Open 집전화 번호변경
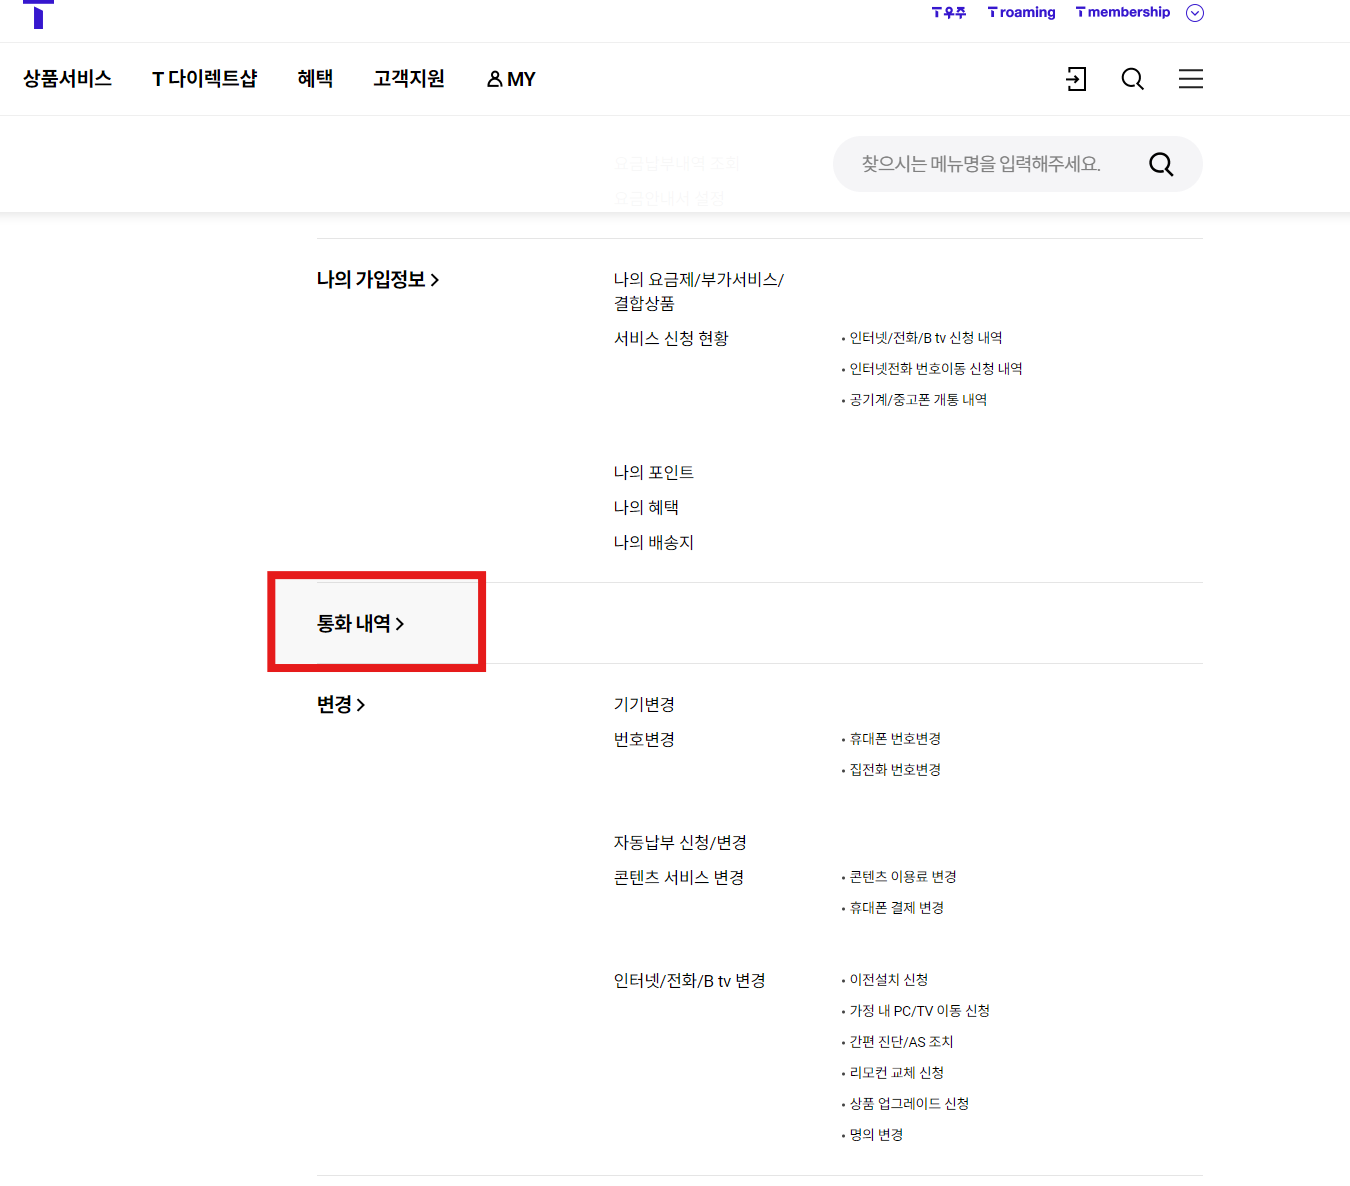The width and height of the screenshot is (1350, 1186). pyautogui.click(x=895, y=770)
